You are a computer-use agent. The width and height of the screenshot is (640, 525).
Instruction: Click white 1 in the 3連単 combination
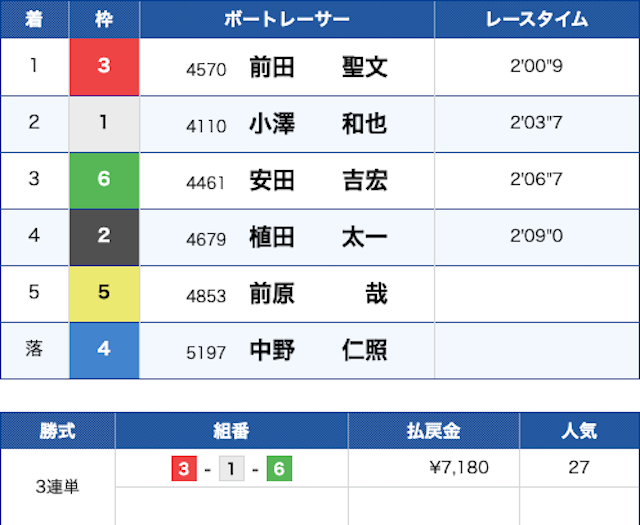click(x=232, y=467)
